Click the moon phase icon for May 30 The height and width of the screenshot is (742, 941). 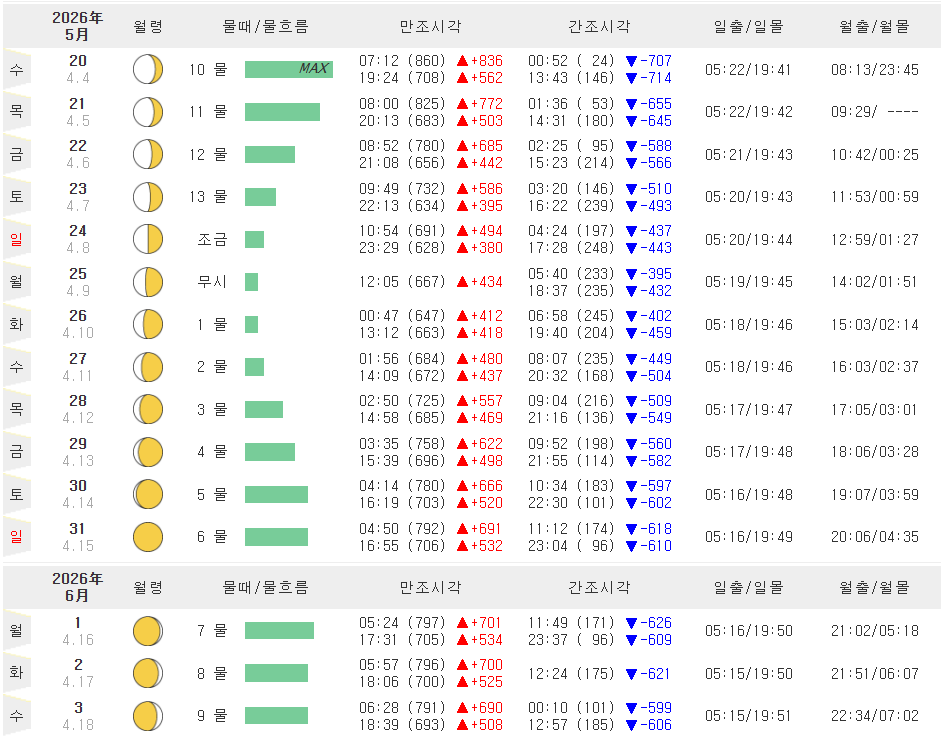coord(148,494)
